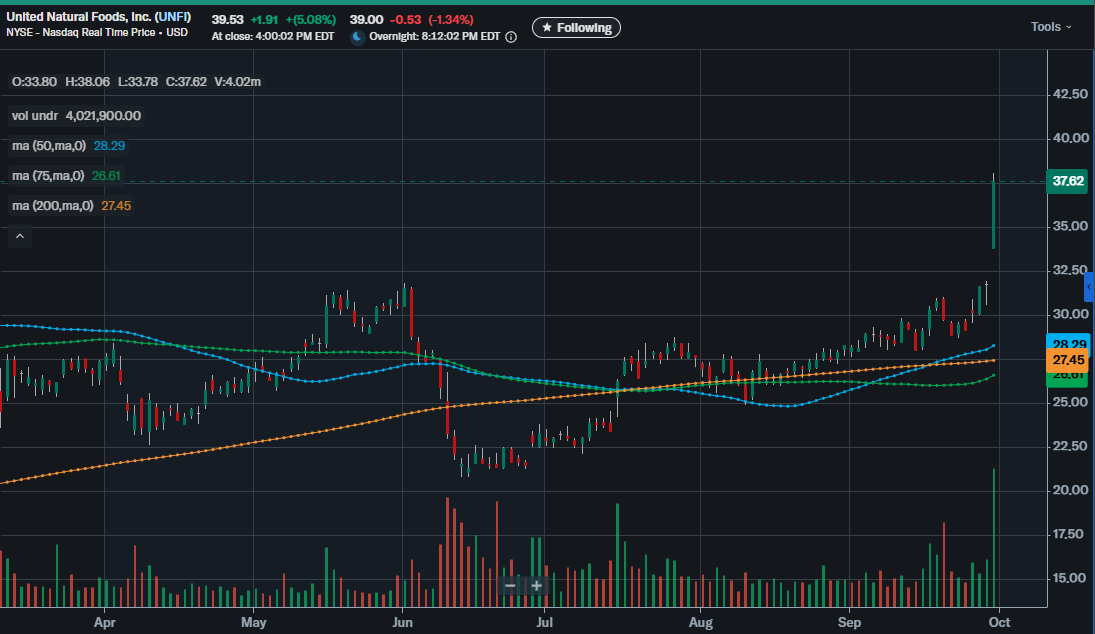Click the overnight moon icon
Screen dimensions: 1095x634
358,37
